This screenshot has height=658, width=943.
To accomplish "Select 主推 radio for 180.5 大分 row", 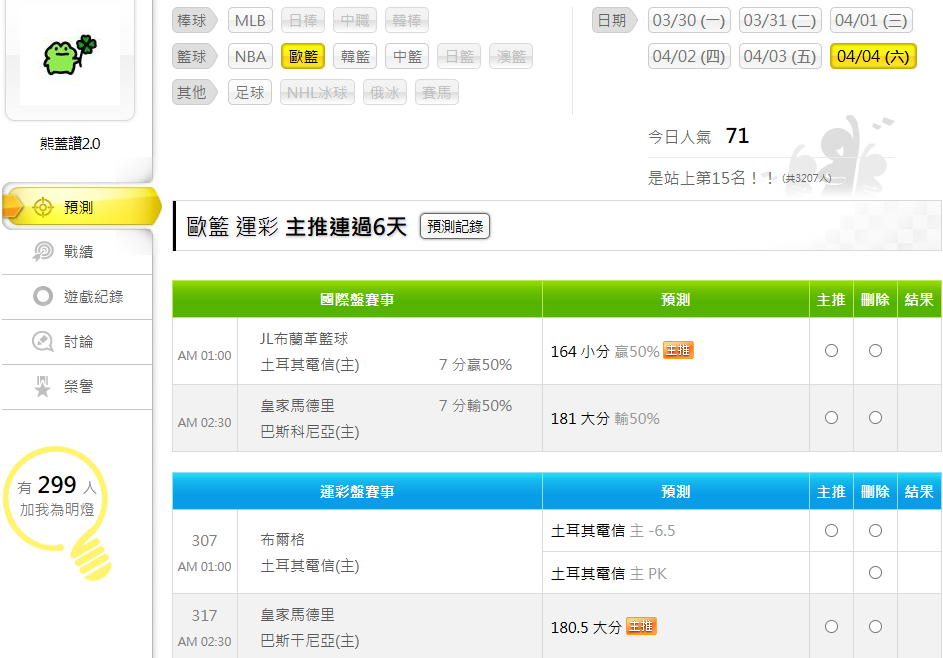I will click(831, 627).
